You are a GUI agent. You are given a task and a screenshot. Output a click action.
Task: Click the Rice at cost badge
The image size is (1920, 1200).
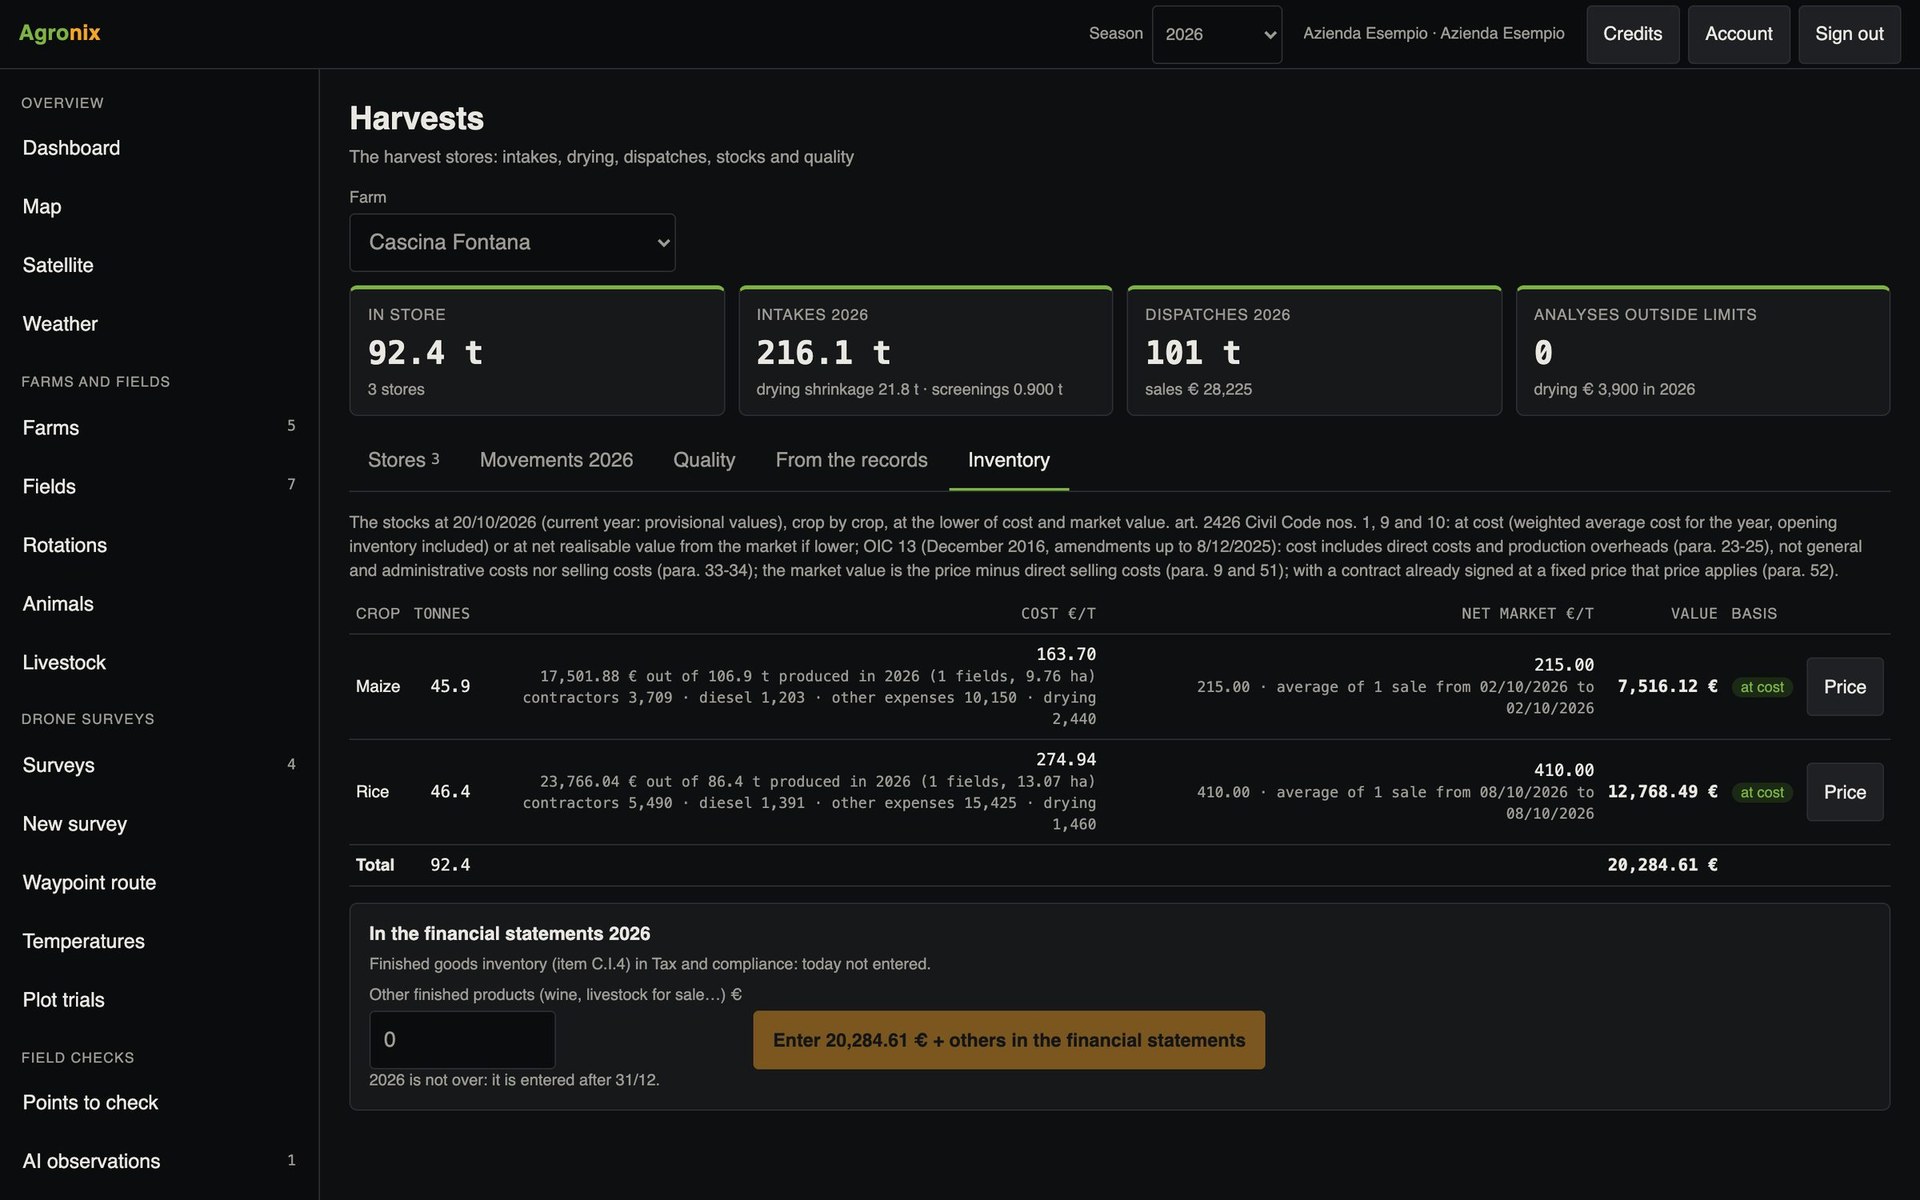coord(1762,792)
